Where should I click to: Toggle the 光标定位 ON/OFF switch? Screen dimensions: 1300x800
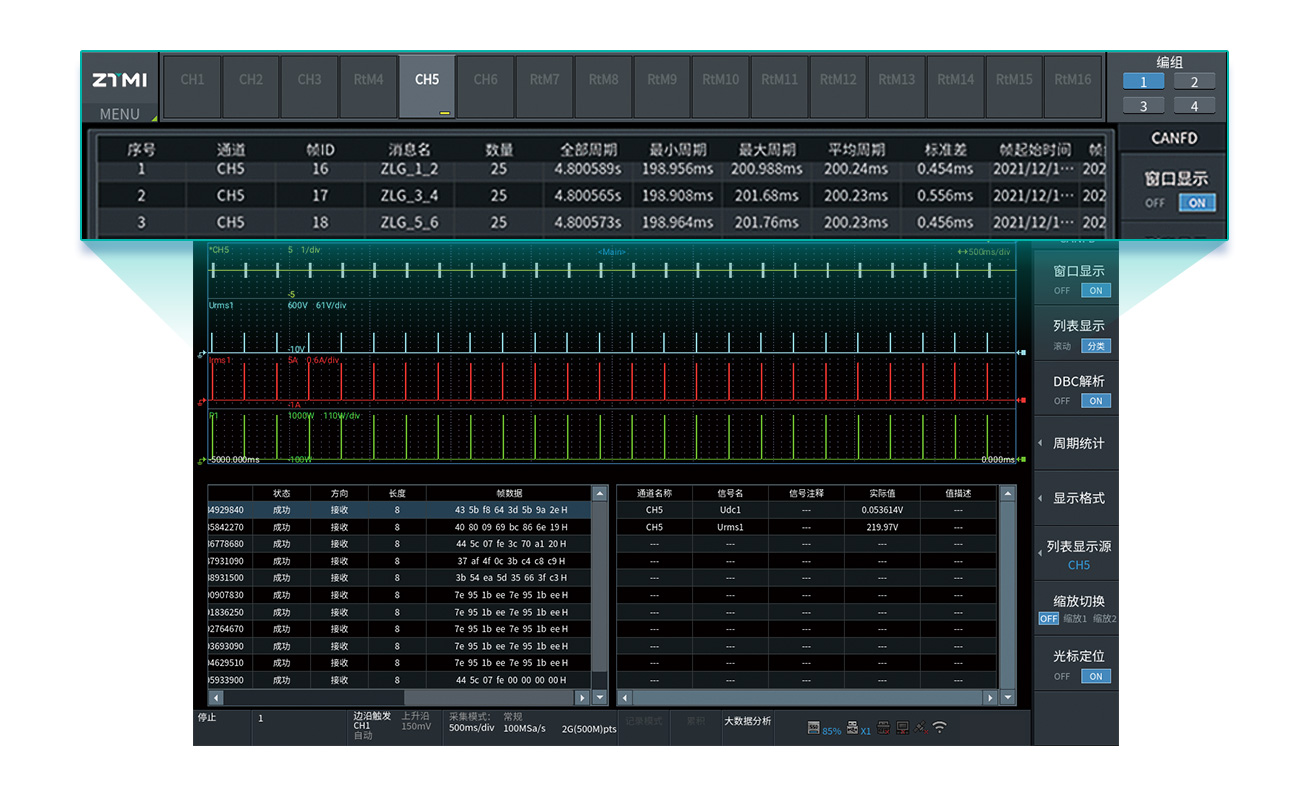(x=1095, y=676)
